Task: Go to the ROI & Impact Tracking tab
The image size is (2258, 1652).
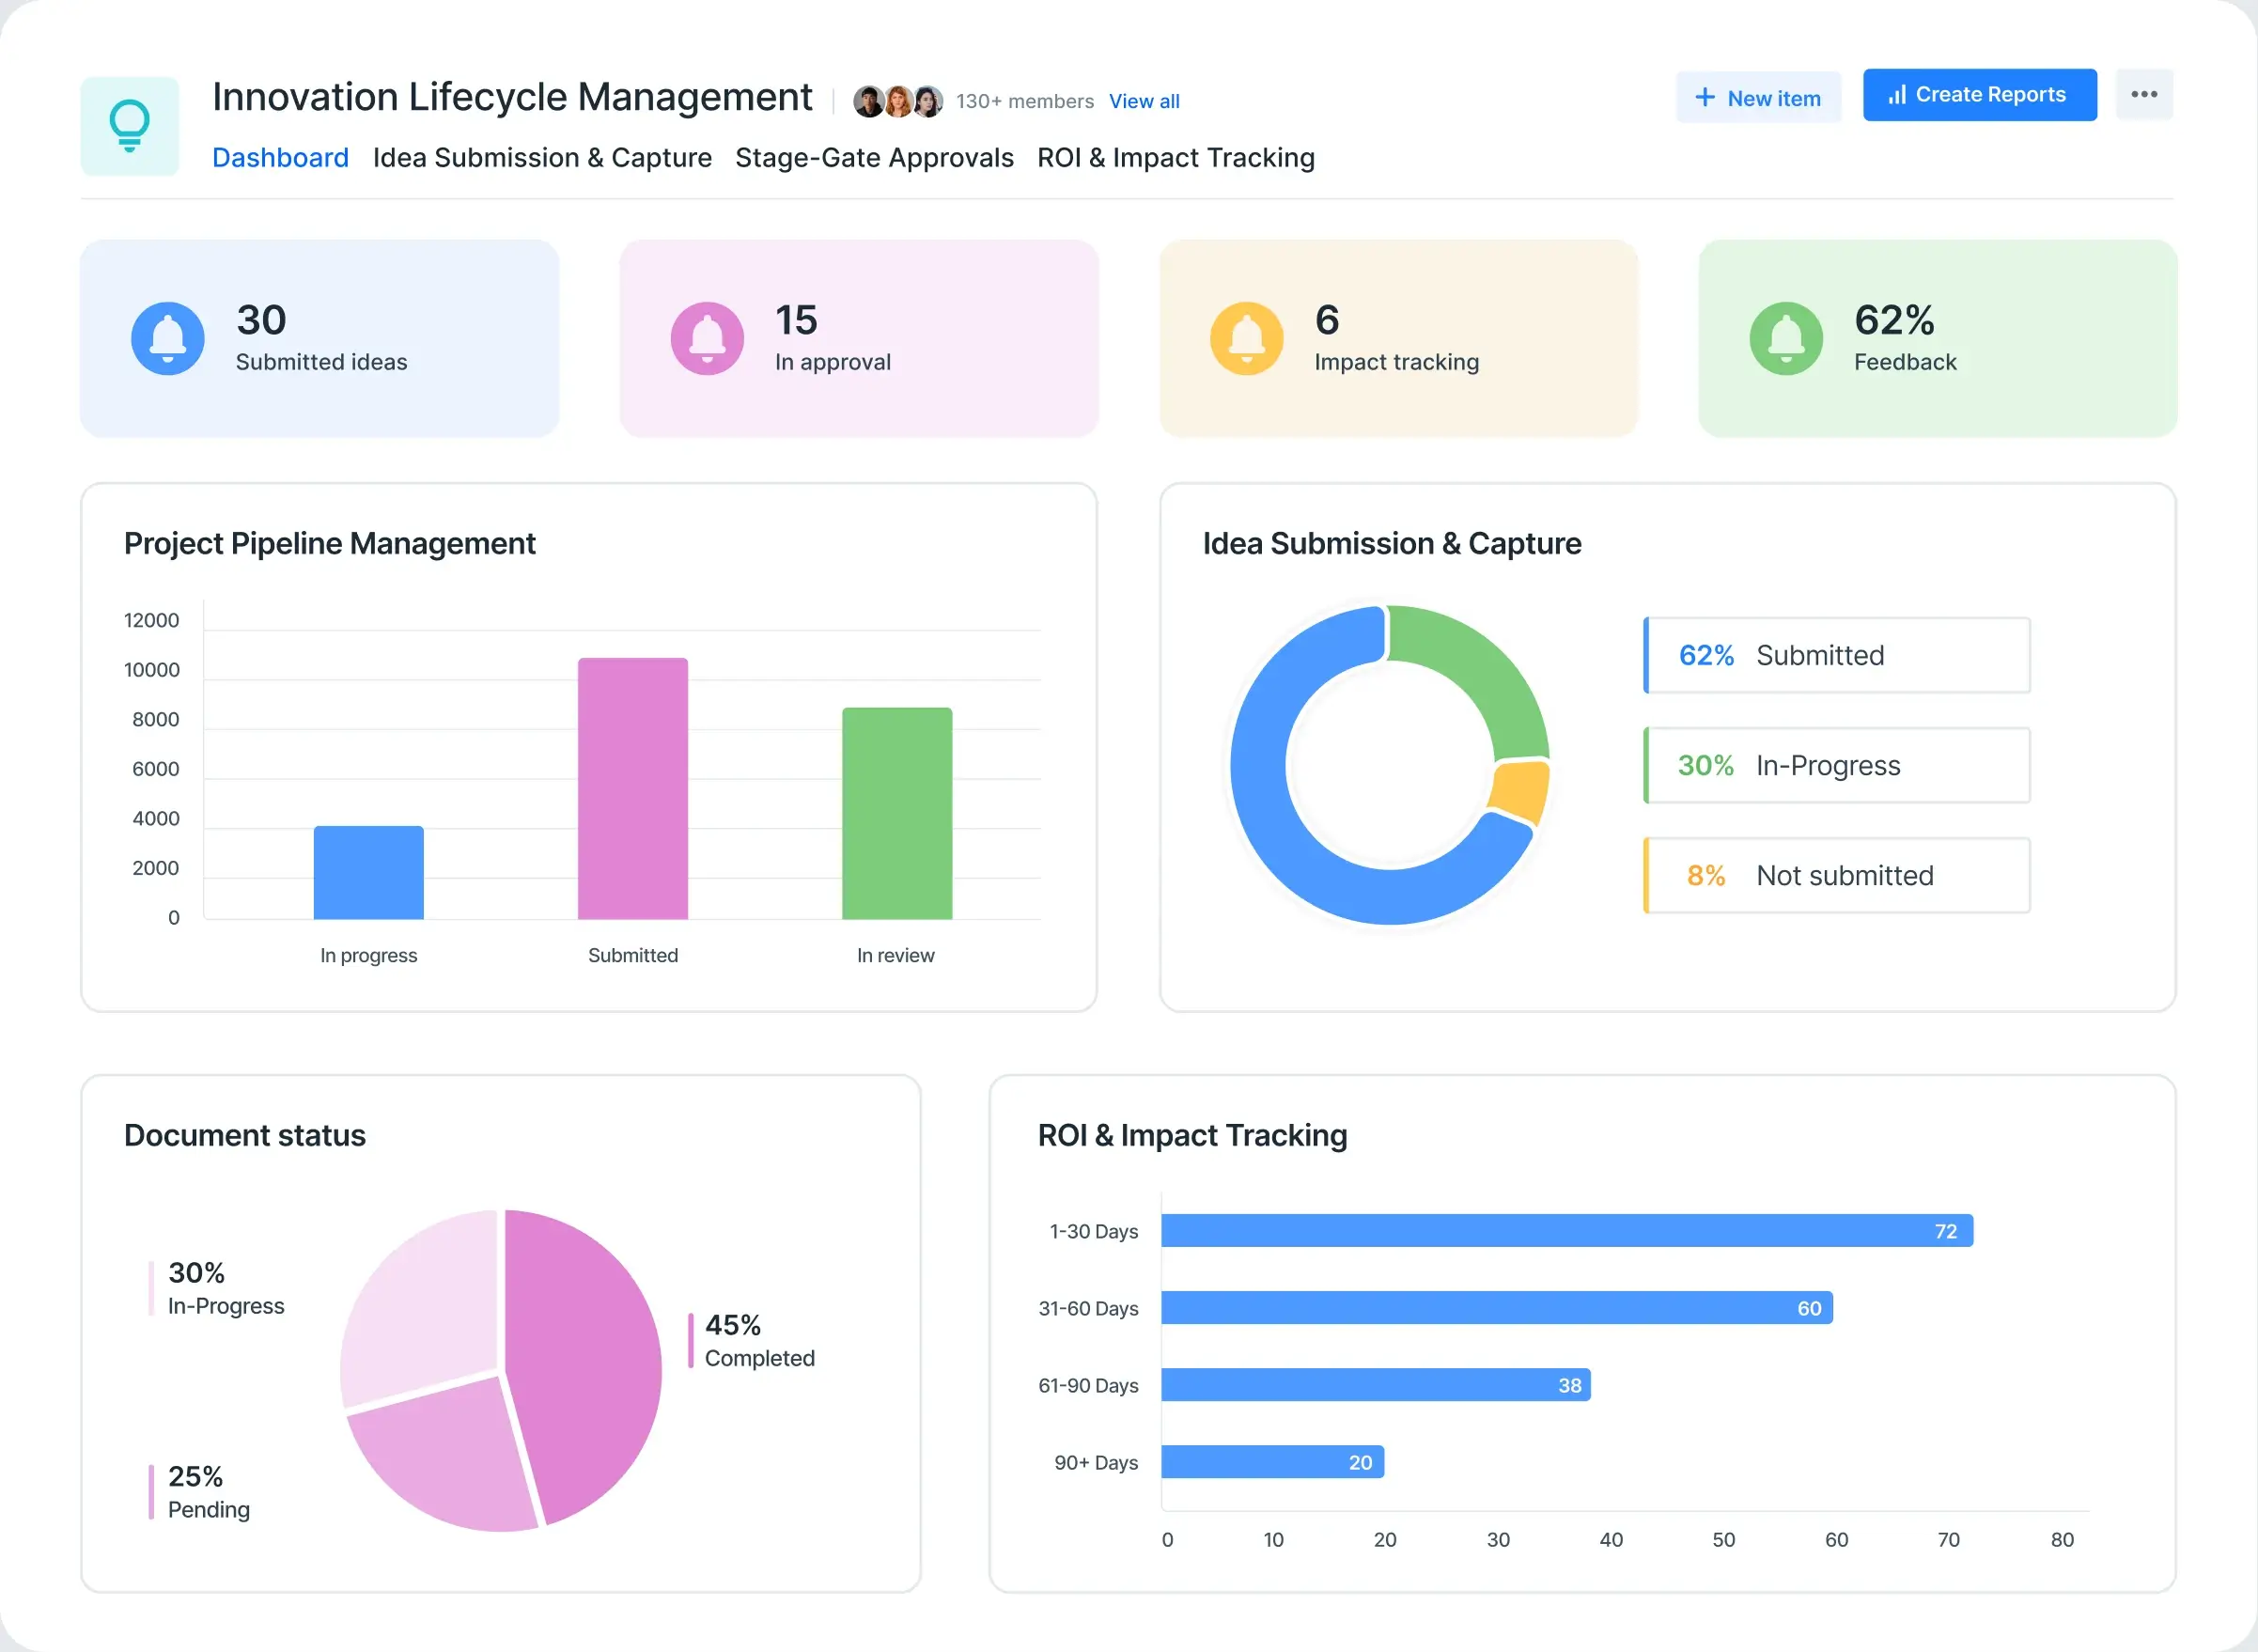Action: (1175, 158)
